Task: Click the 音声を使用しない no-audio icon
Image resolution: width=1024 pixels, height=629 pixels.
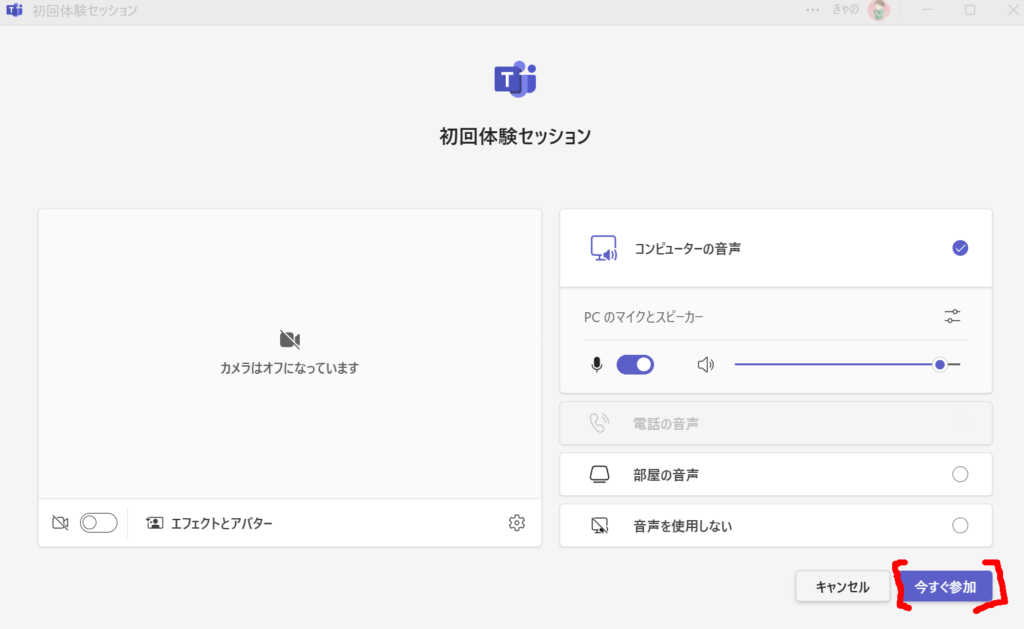Action: coord(600,525)
